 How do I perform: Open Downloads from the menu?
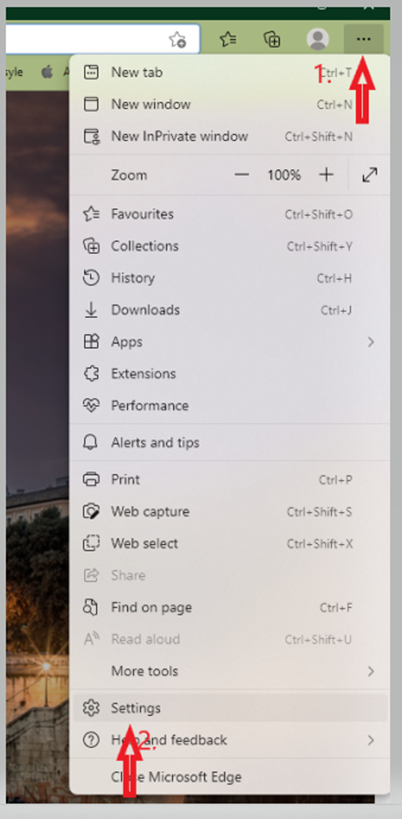click(x=230, y=310)
